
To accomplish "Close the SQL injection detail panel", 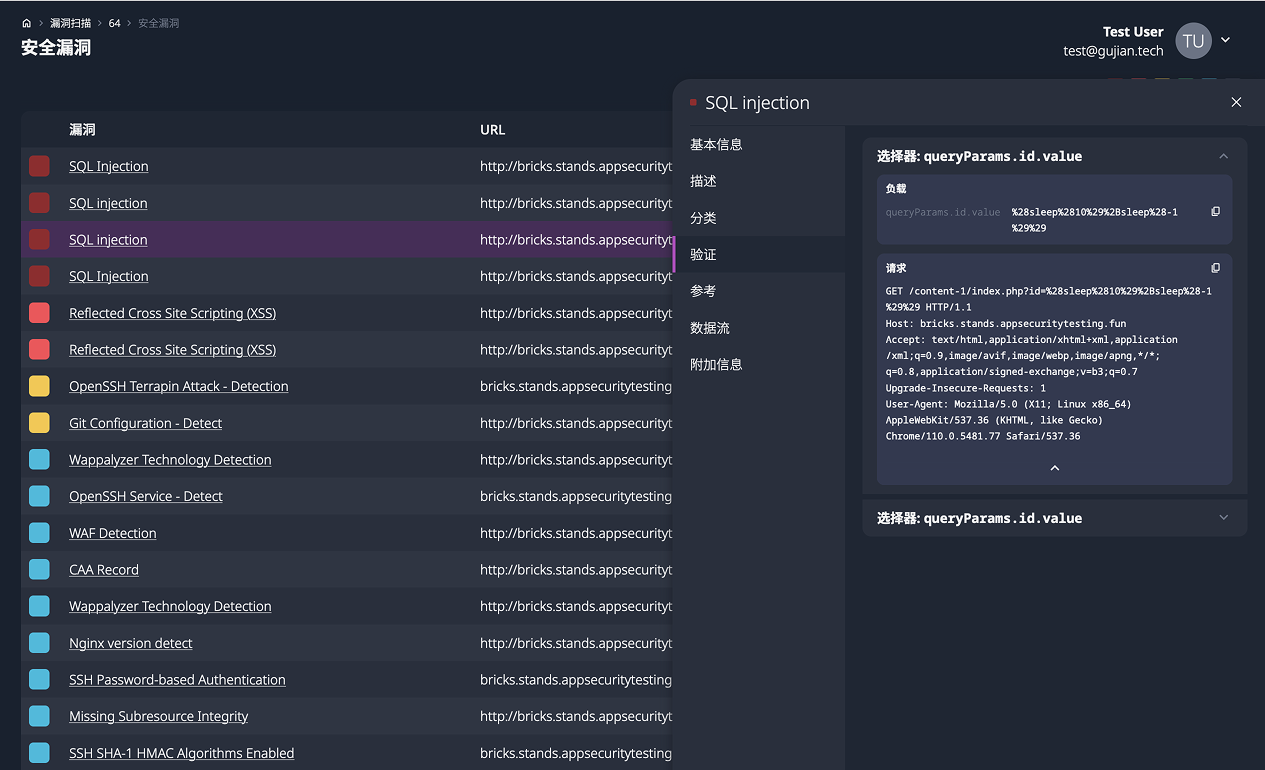I will (1236, 102).
